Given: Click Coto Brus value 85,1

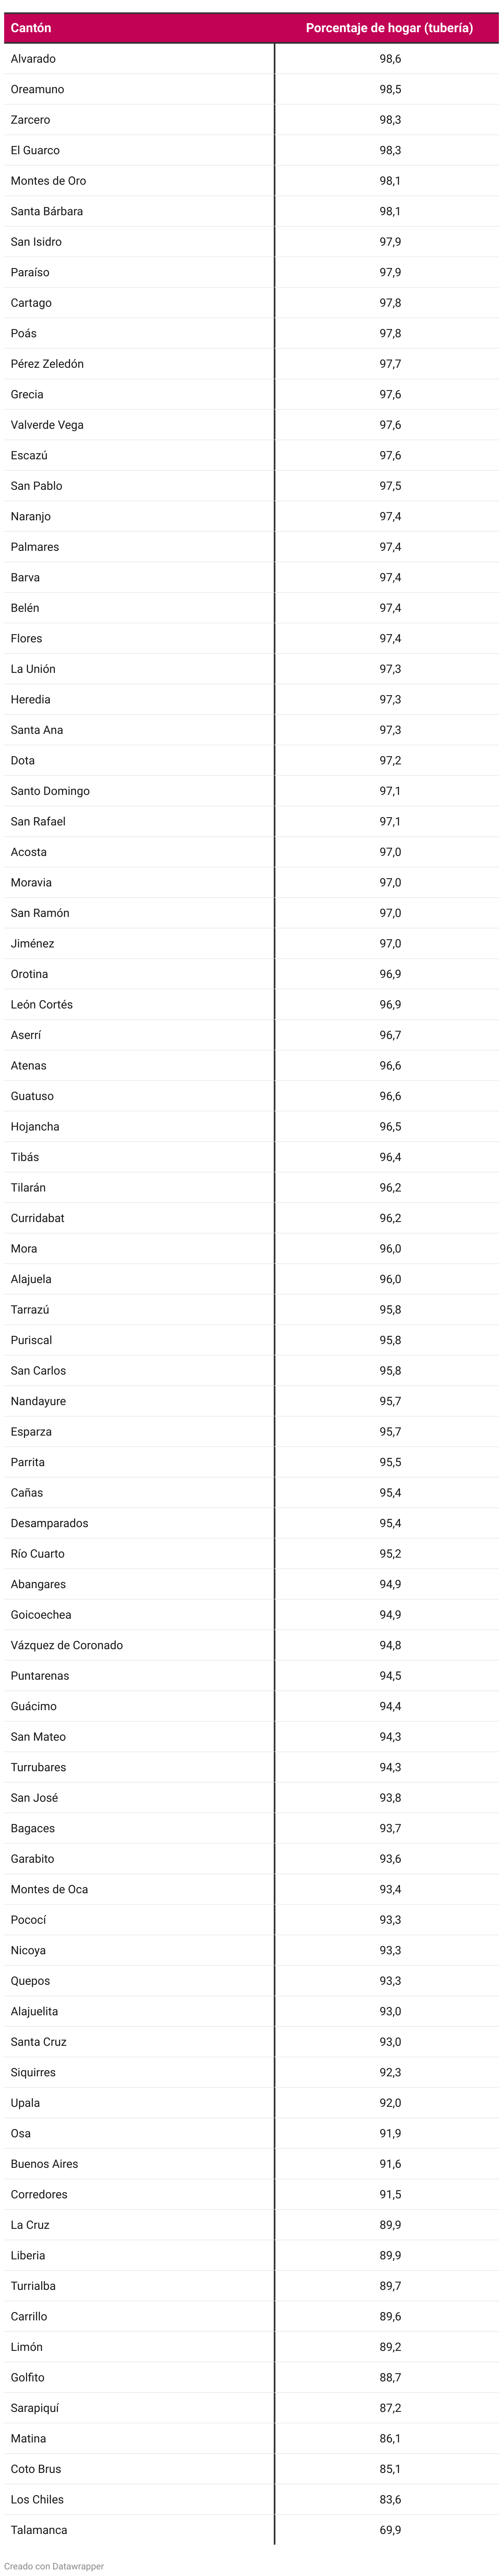Looking at the screenshot, I should point(390,2468).
